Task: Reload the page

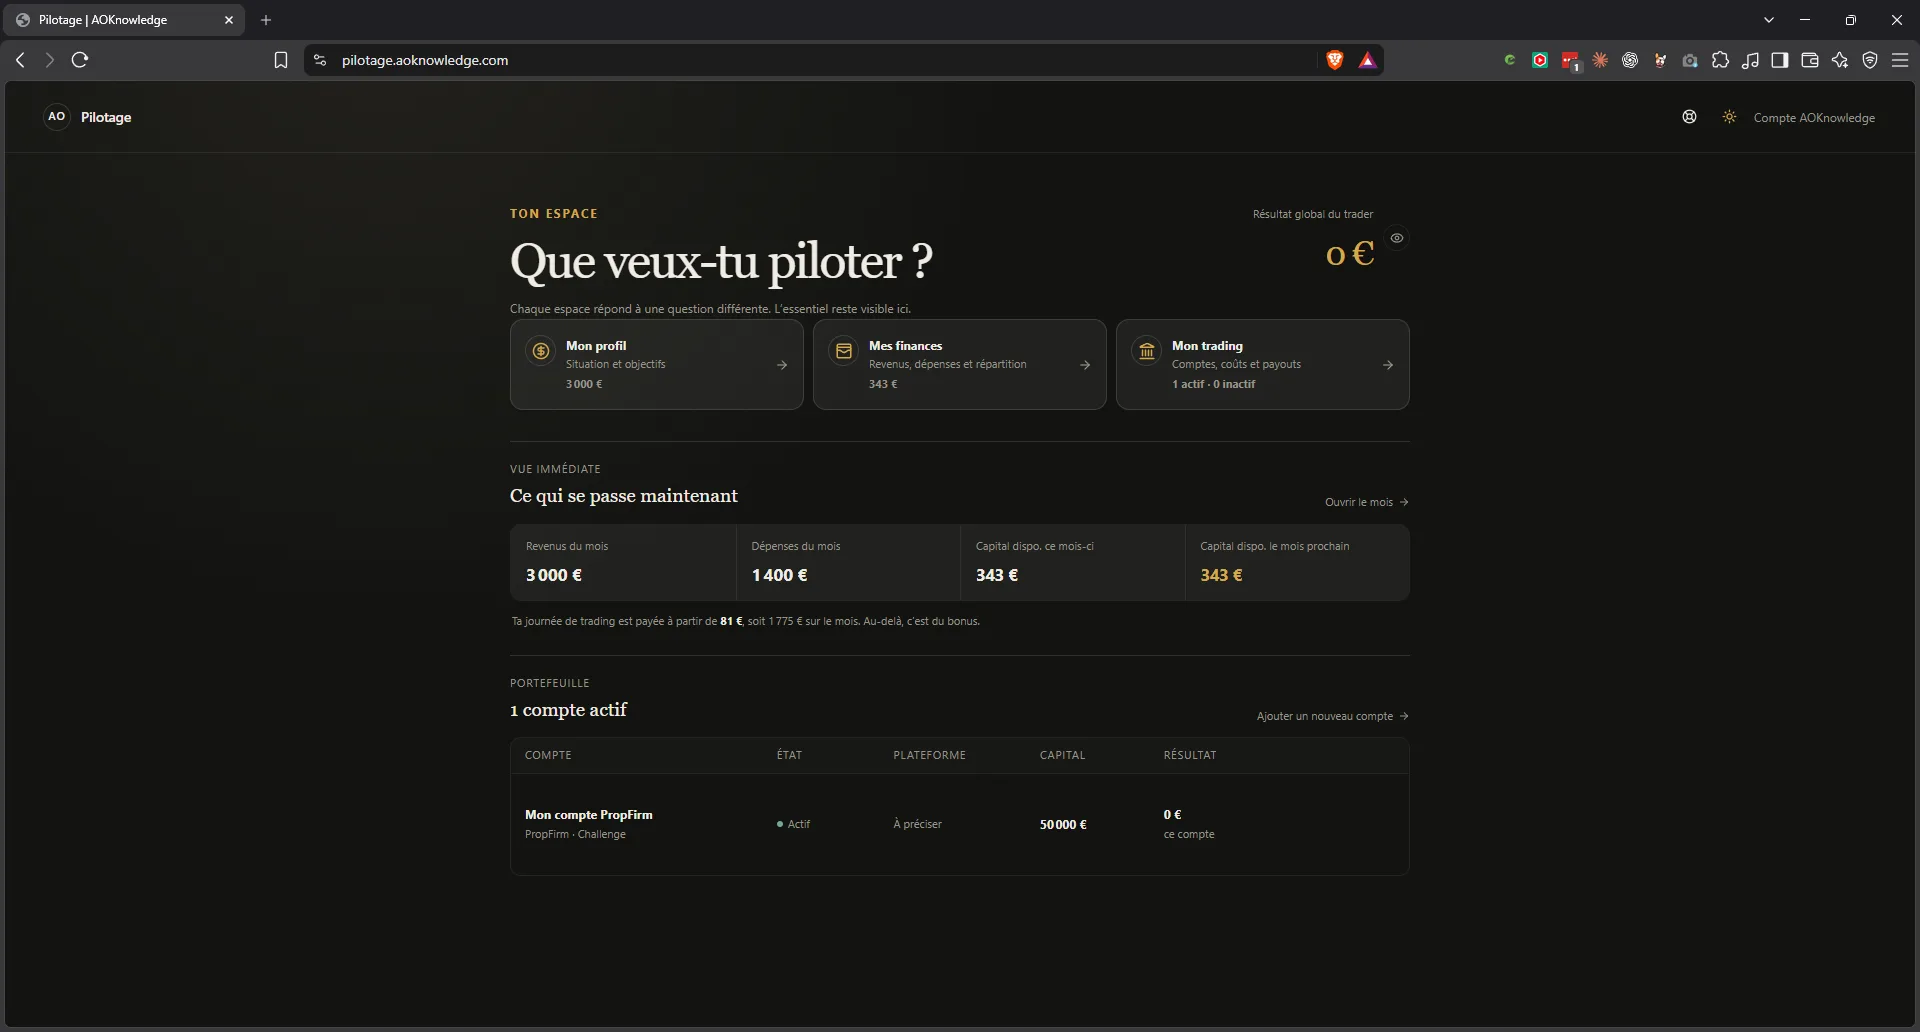Action: [x=80, y=60]
